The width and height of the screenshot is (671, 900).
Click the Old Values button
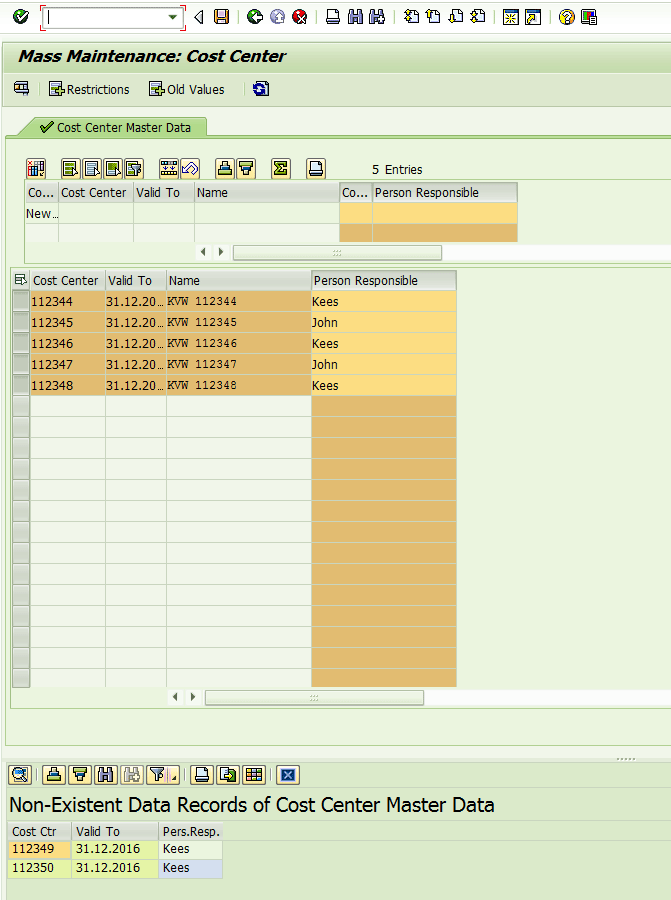(186, 89)
